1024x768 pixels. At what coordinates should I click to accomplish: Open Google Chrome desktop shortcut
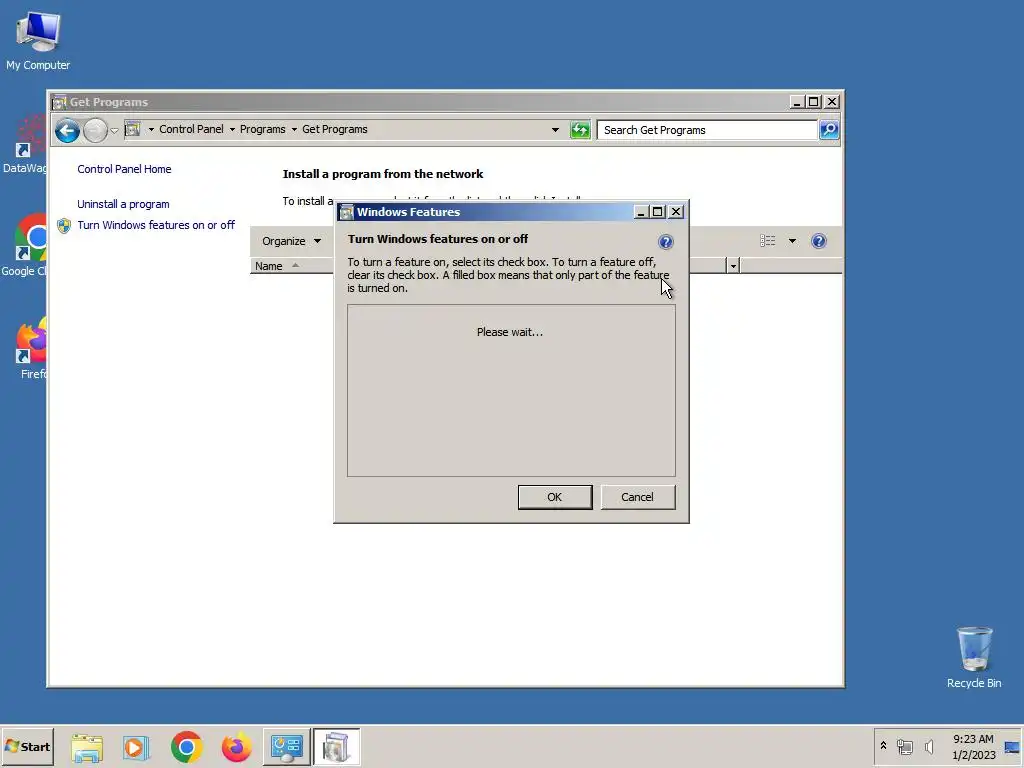[x=25, y=245]
